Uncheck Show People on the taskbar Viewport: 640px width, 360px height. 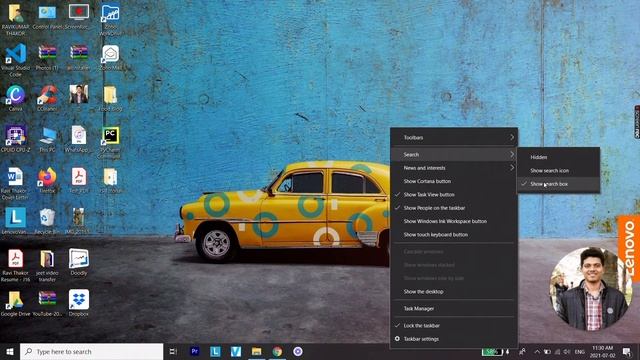click(x=454, y=208)
